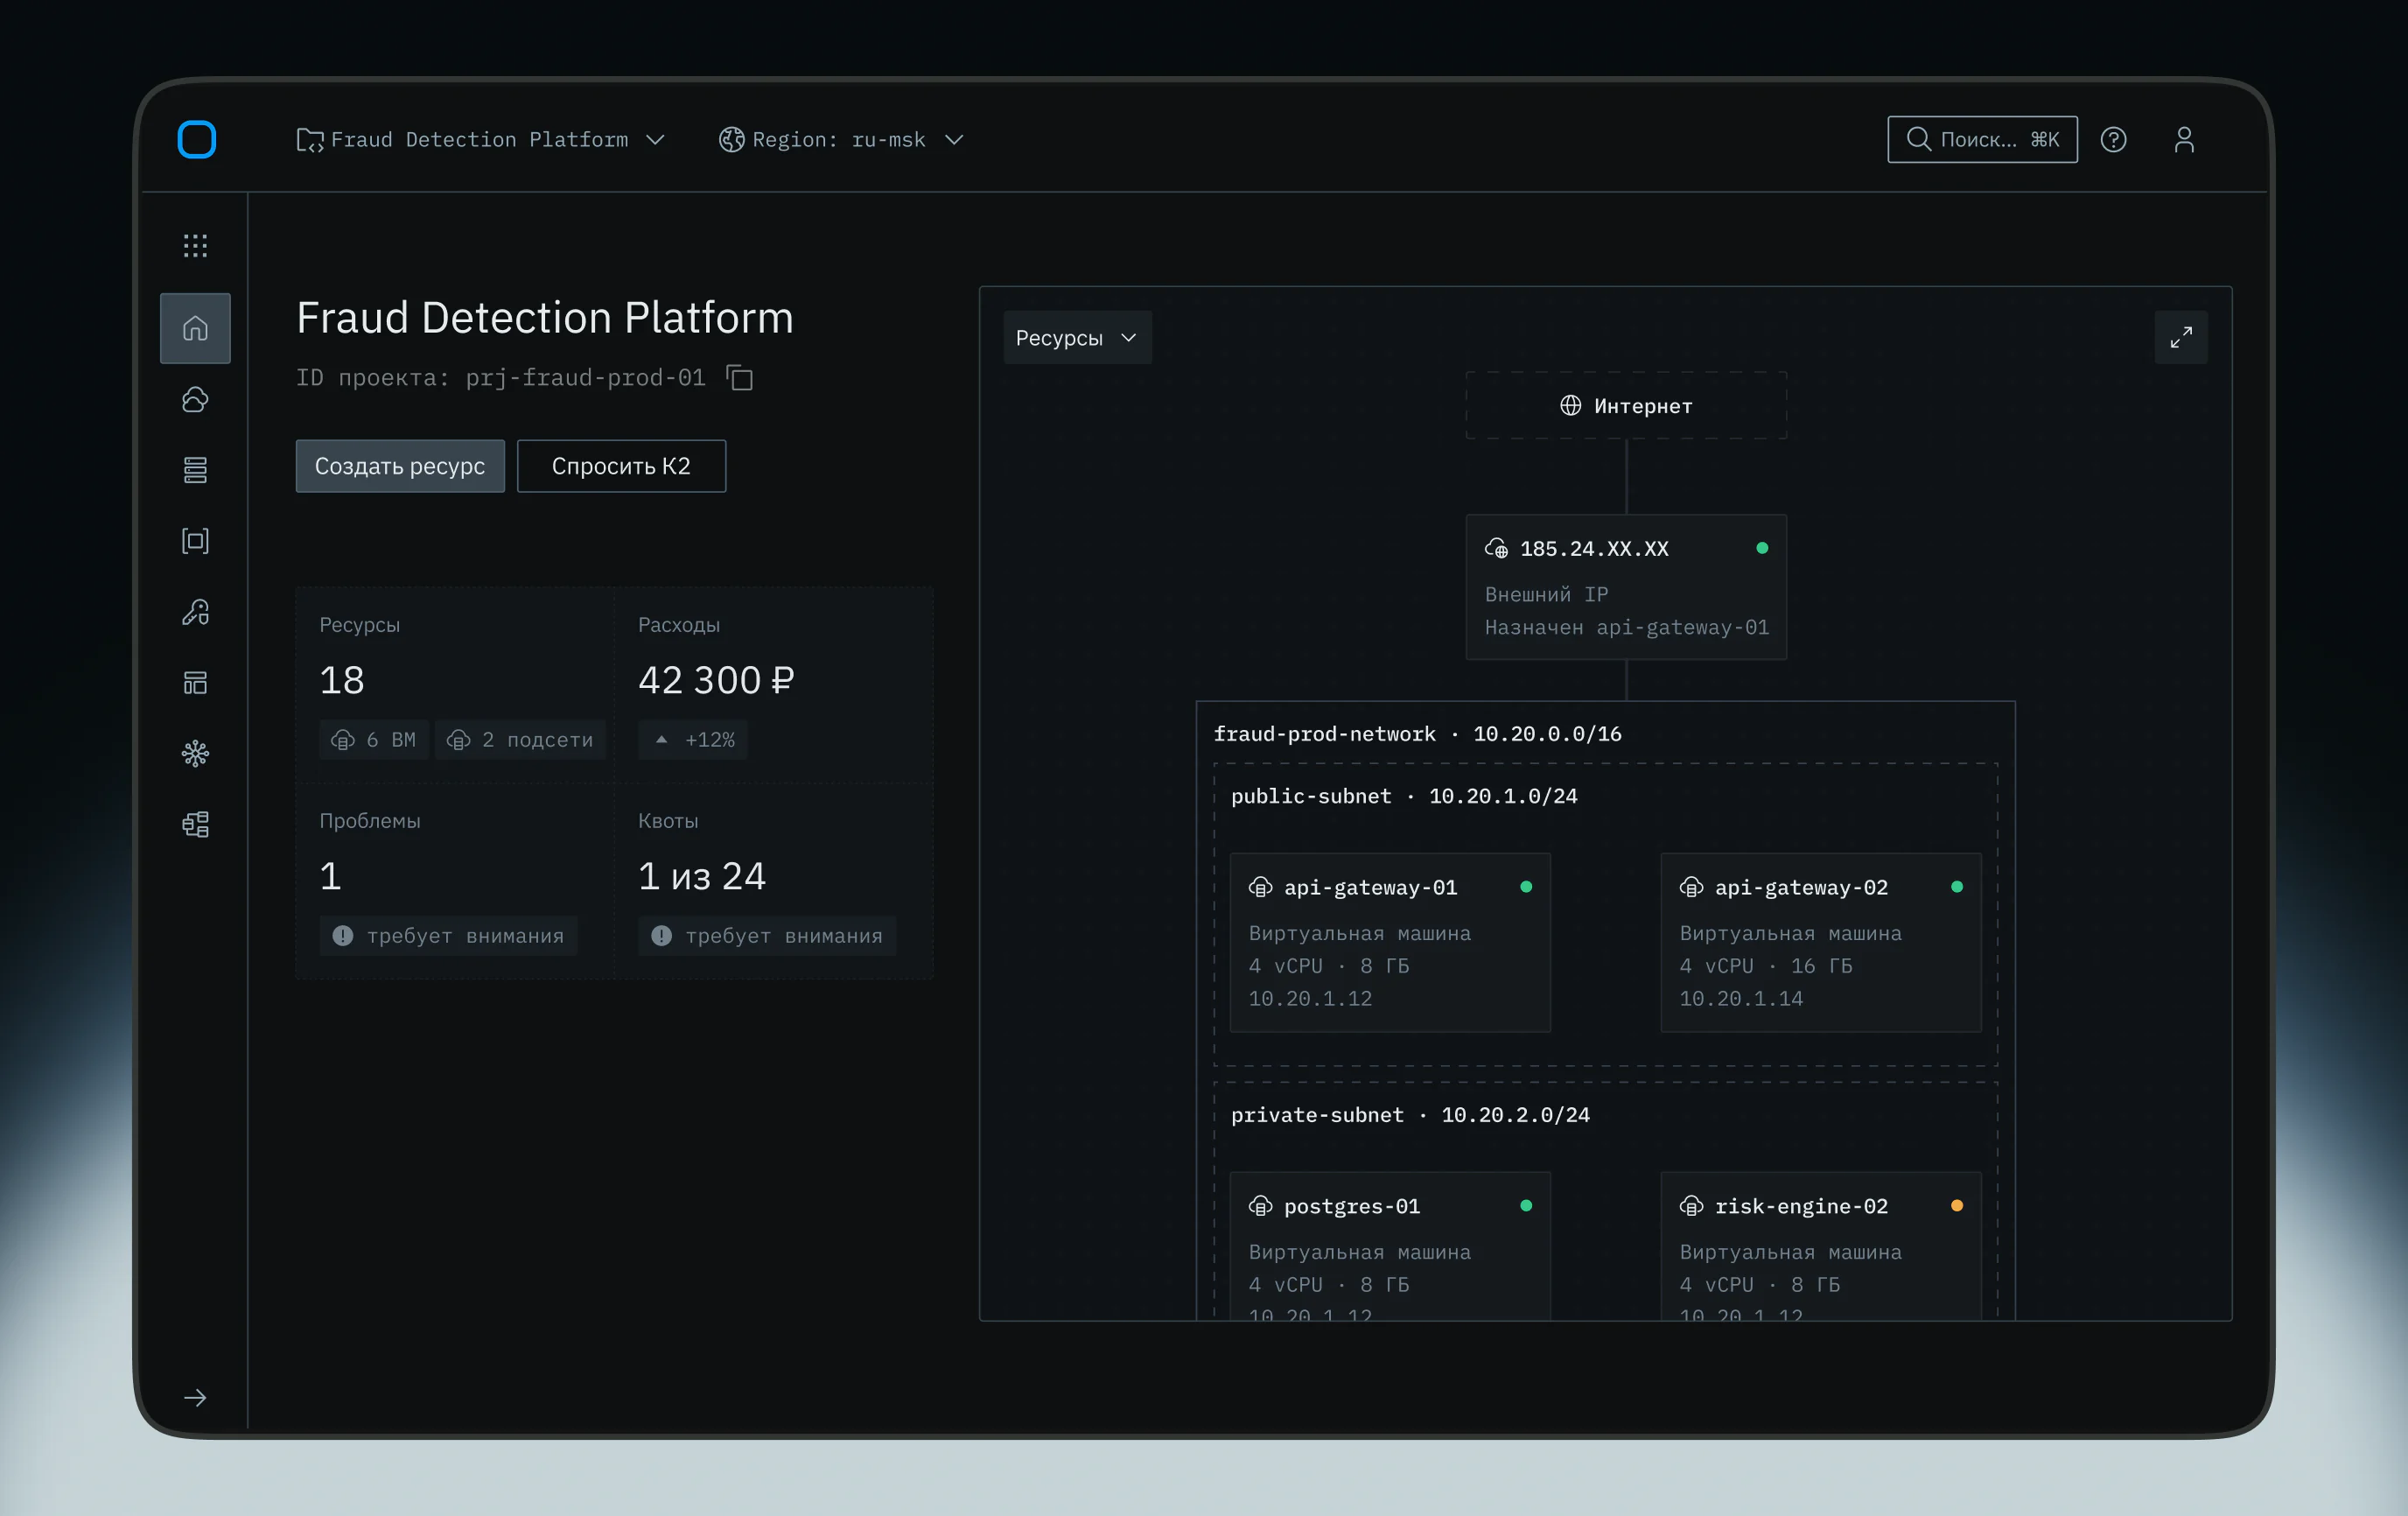Click the project folder icon in header

310,140
